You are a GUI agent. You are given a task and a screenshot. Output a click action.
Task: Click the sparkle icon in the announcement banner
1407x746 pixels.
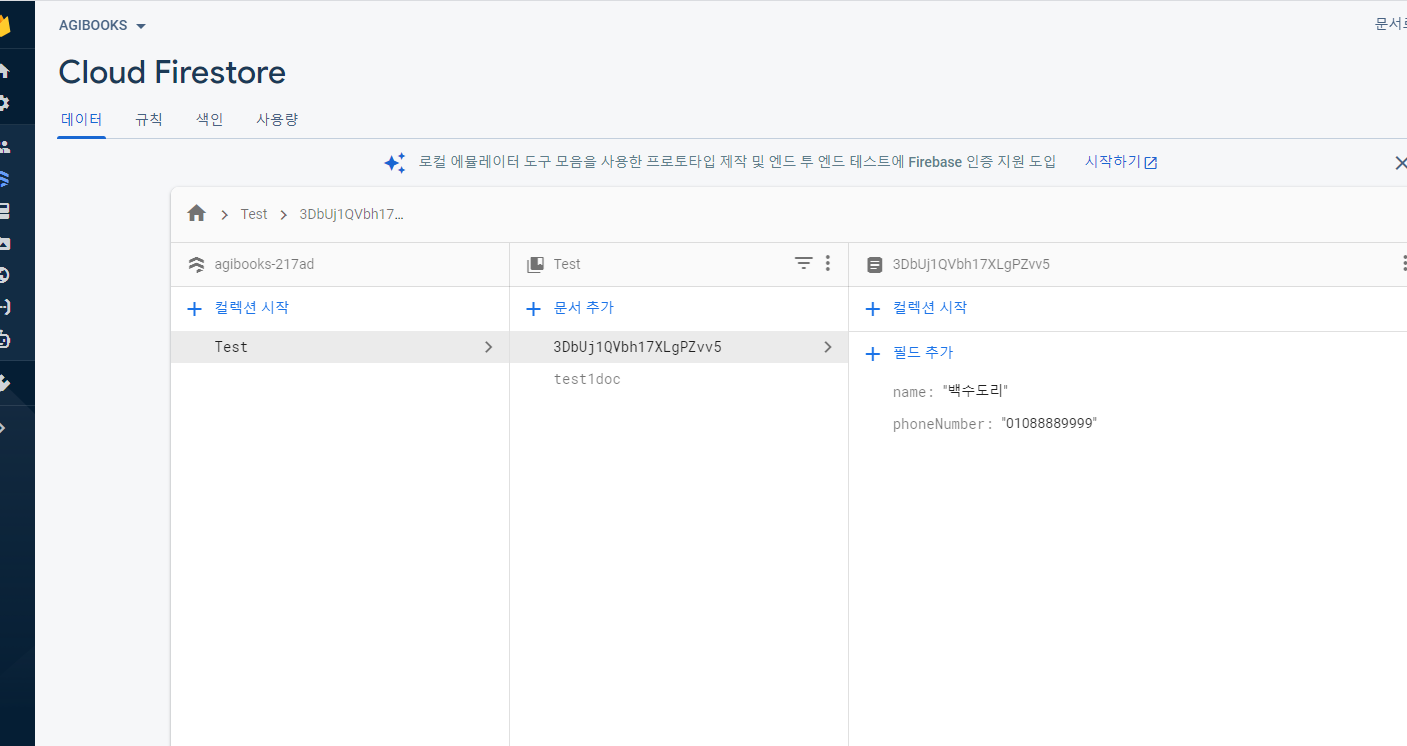tap(395, 162)
